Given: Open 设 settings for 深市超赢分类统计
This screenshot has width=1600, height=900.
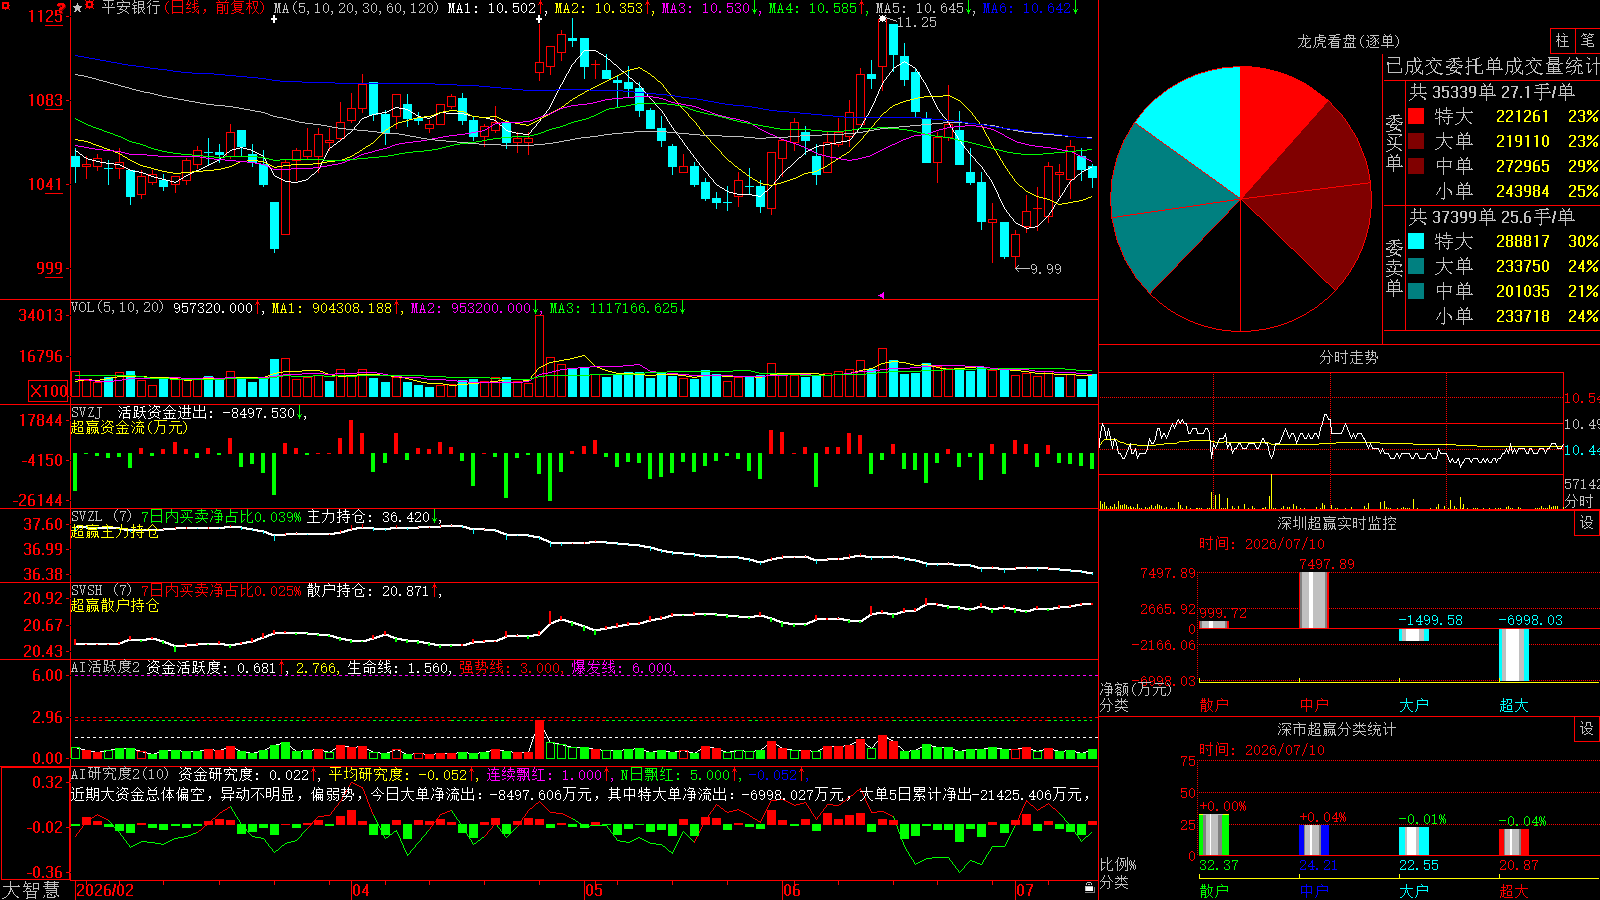Looking at the screenshot, I should (x=1587, y=729).
